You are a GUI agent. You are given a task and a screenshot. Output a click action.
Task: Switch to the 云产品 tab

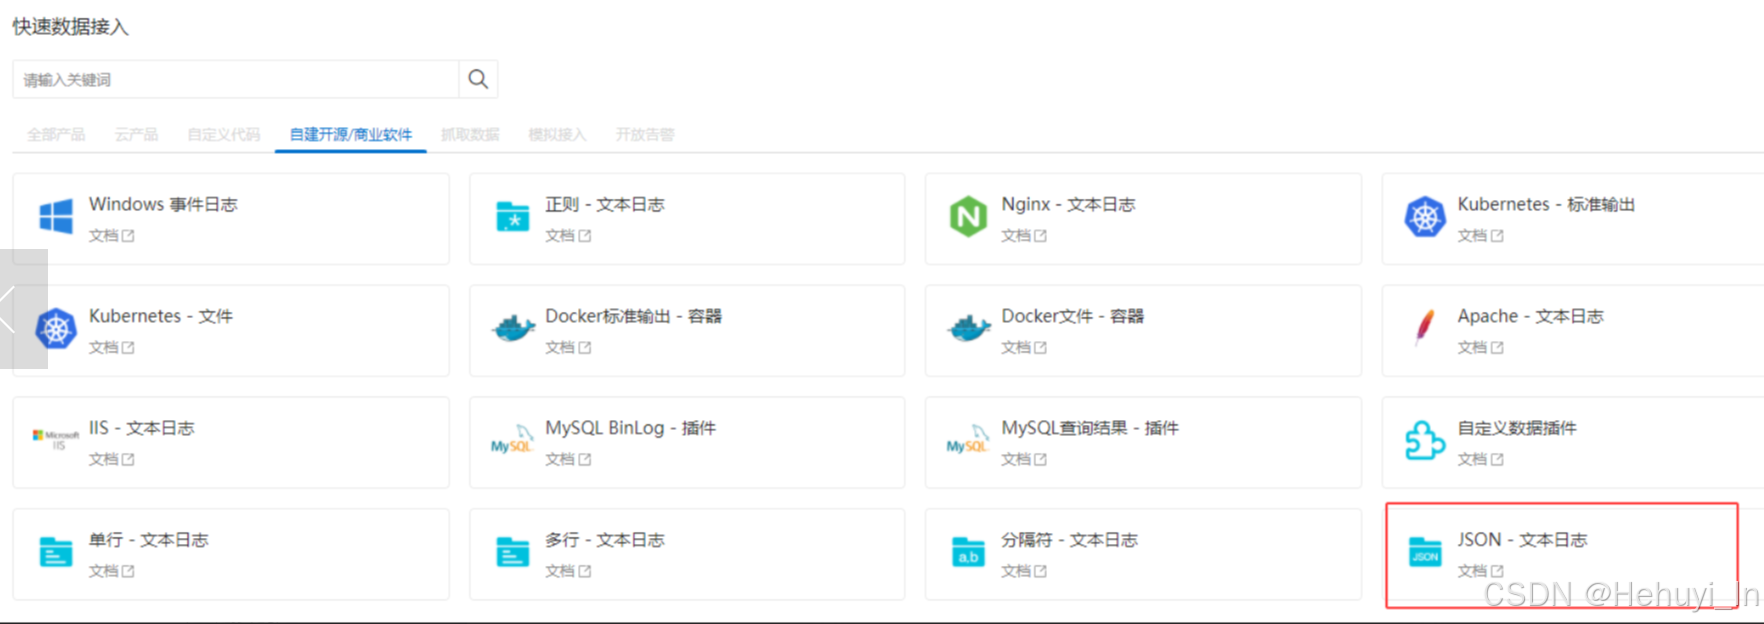point(136,134)
